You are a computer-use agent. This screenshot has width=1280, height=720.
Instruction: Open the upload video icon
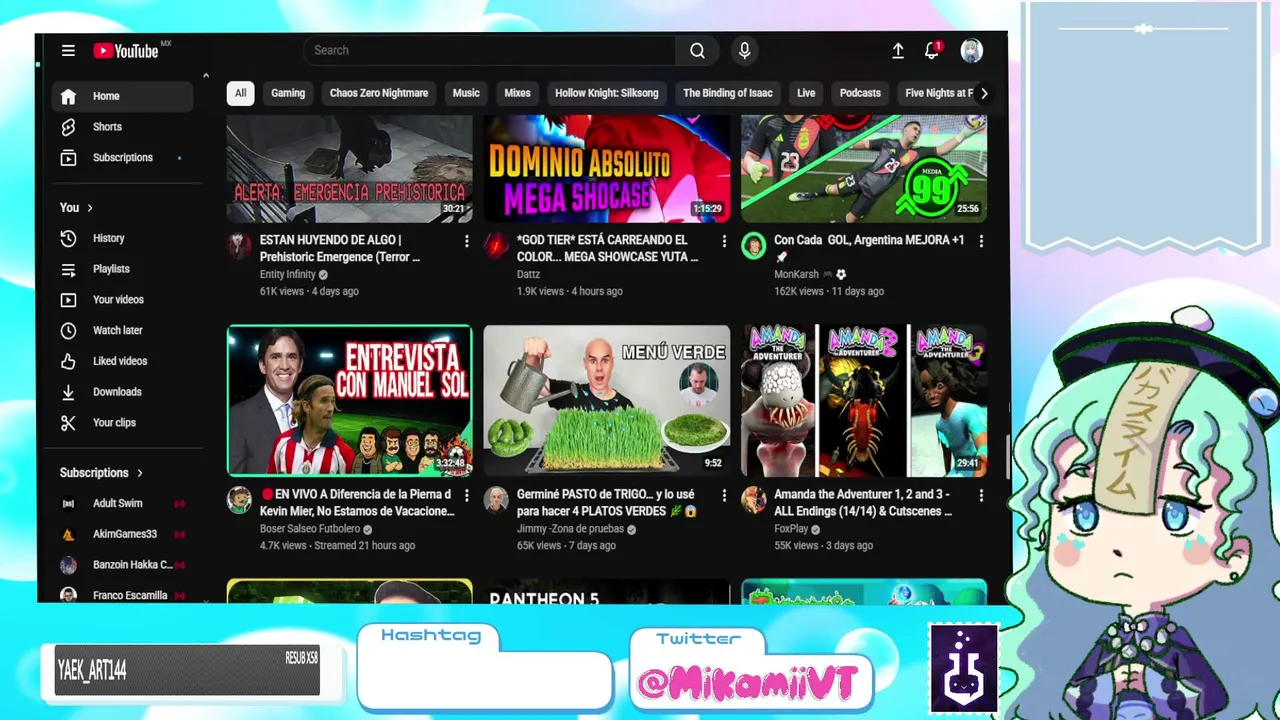tap(898, 51)
